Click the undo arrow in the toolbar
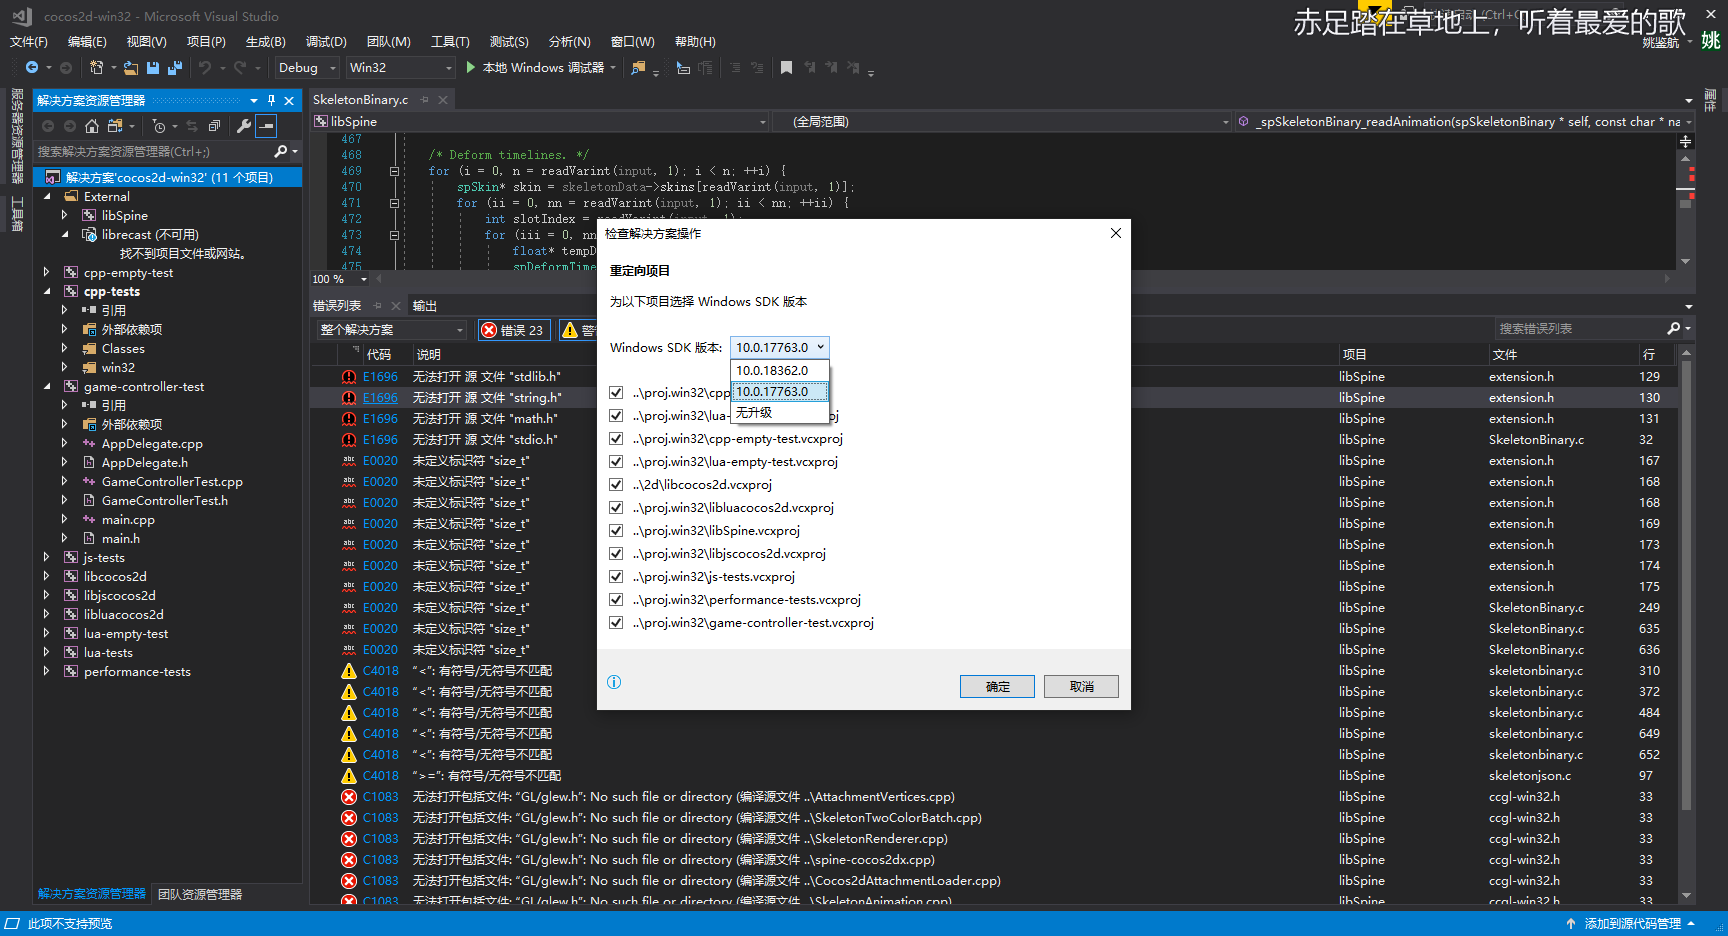This screenshot has height=936, width=1728. tap(205, 68)
